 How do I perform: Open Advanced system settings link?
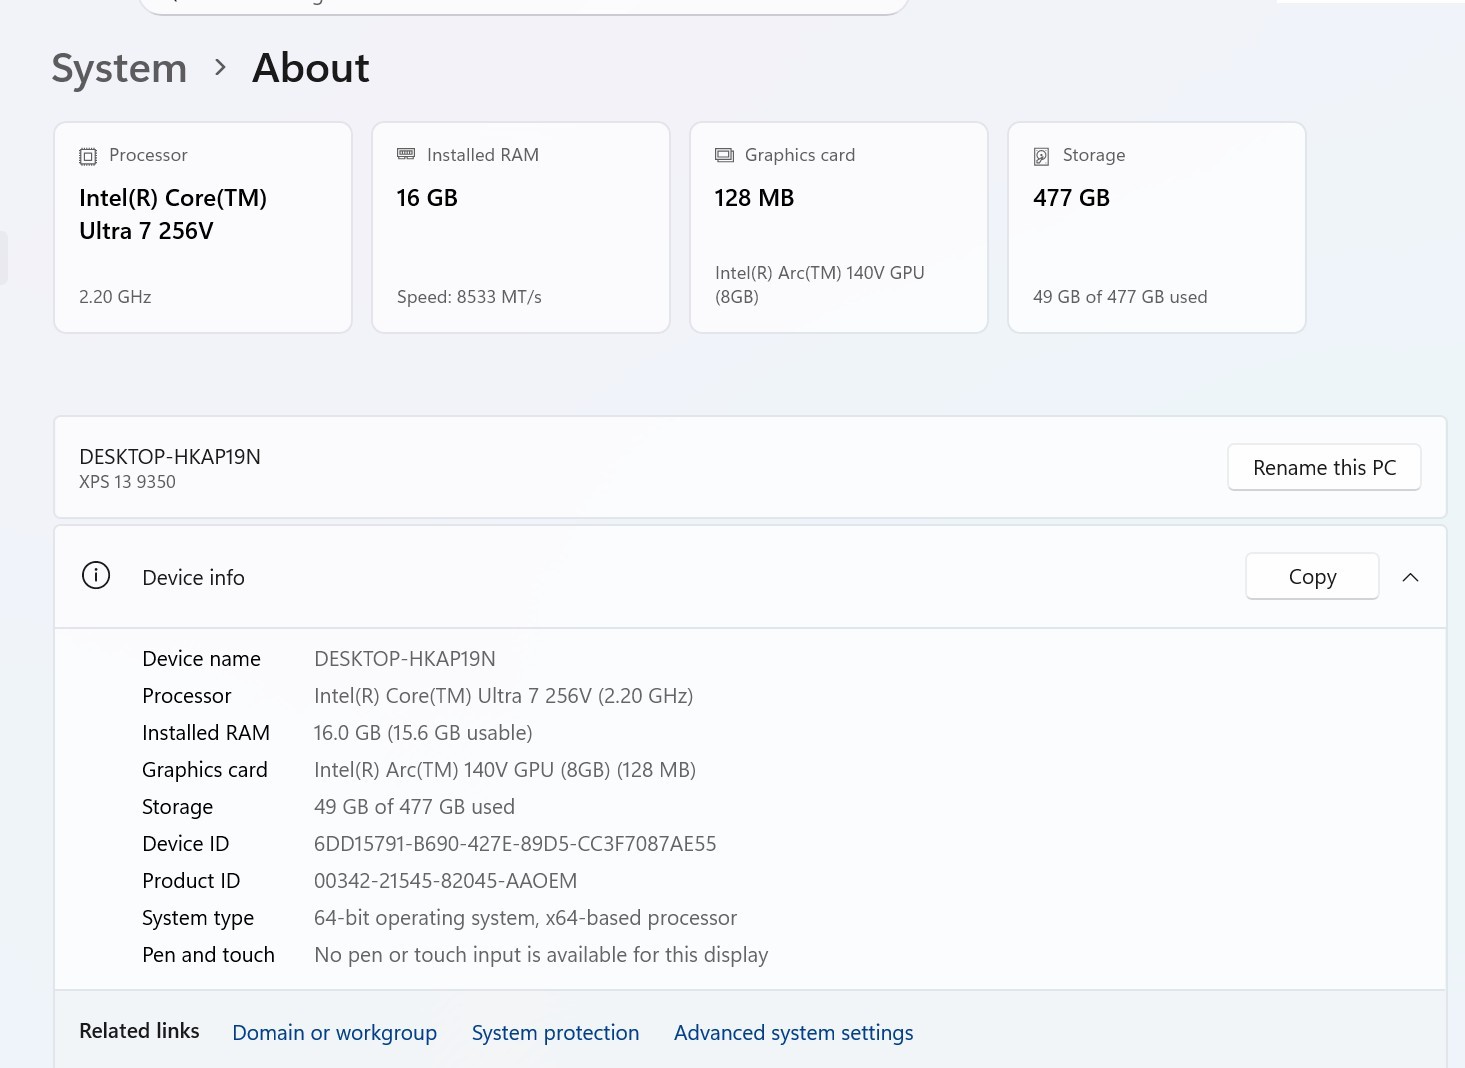pyautogui.click(x=793, y=1033)
